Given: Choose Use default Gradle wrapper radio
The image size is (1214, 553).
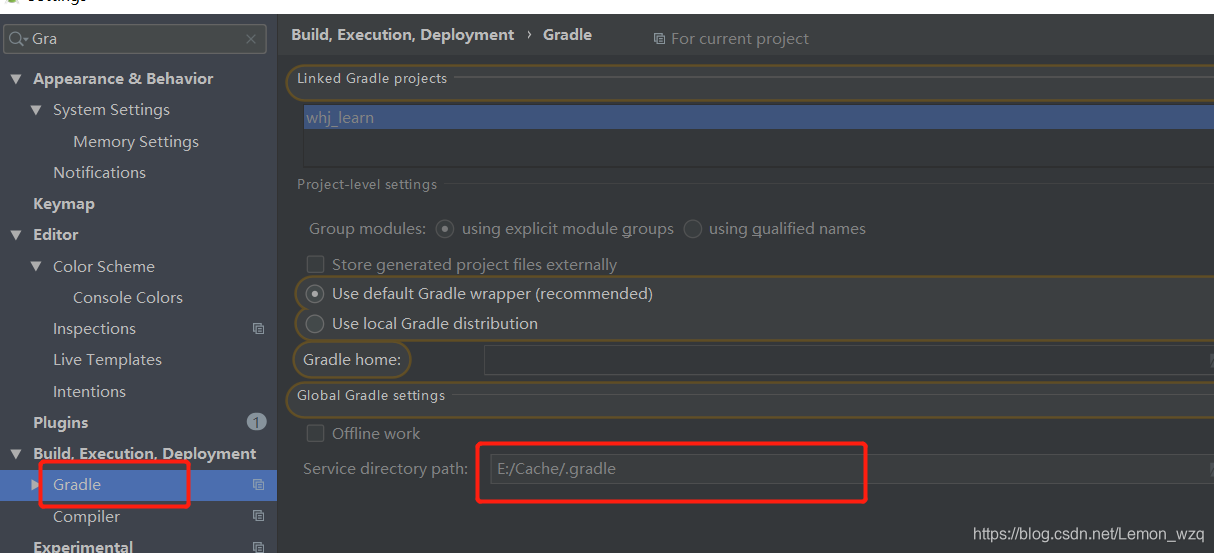Looking at the screenshot, I should click(x=315, y=294).
